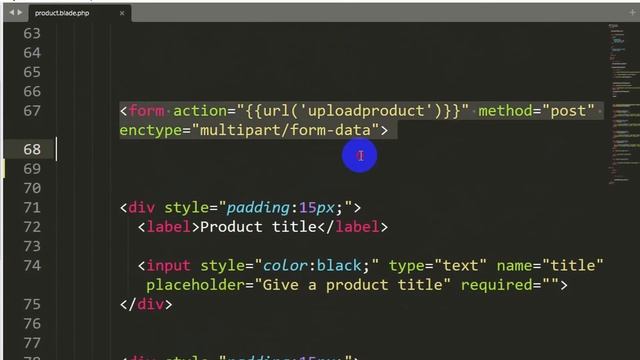
Task: Click line number 64 in gutter
Action: pos(32,53)
